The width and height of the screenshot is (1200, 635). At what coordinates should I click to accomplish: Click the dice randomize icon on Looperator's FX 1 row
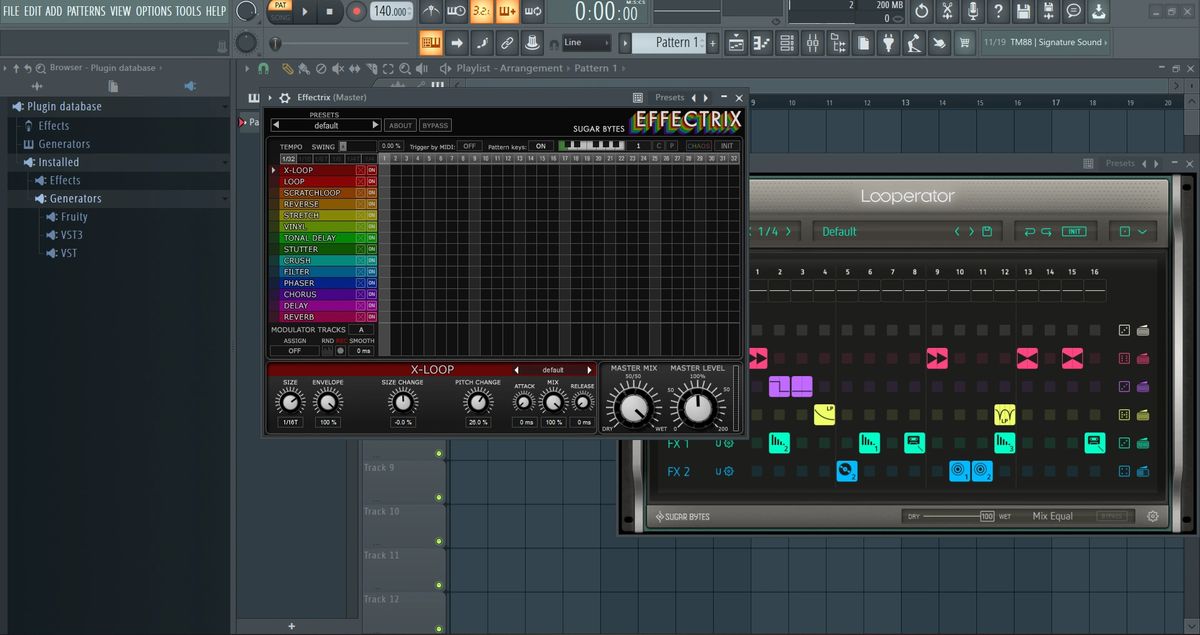[x=1122, y=442]
